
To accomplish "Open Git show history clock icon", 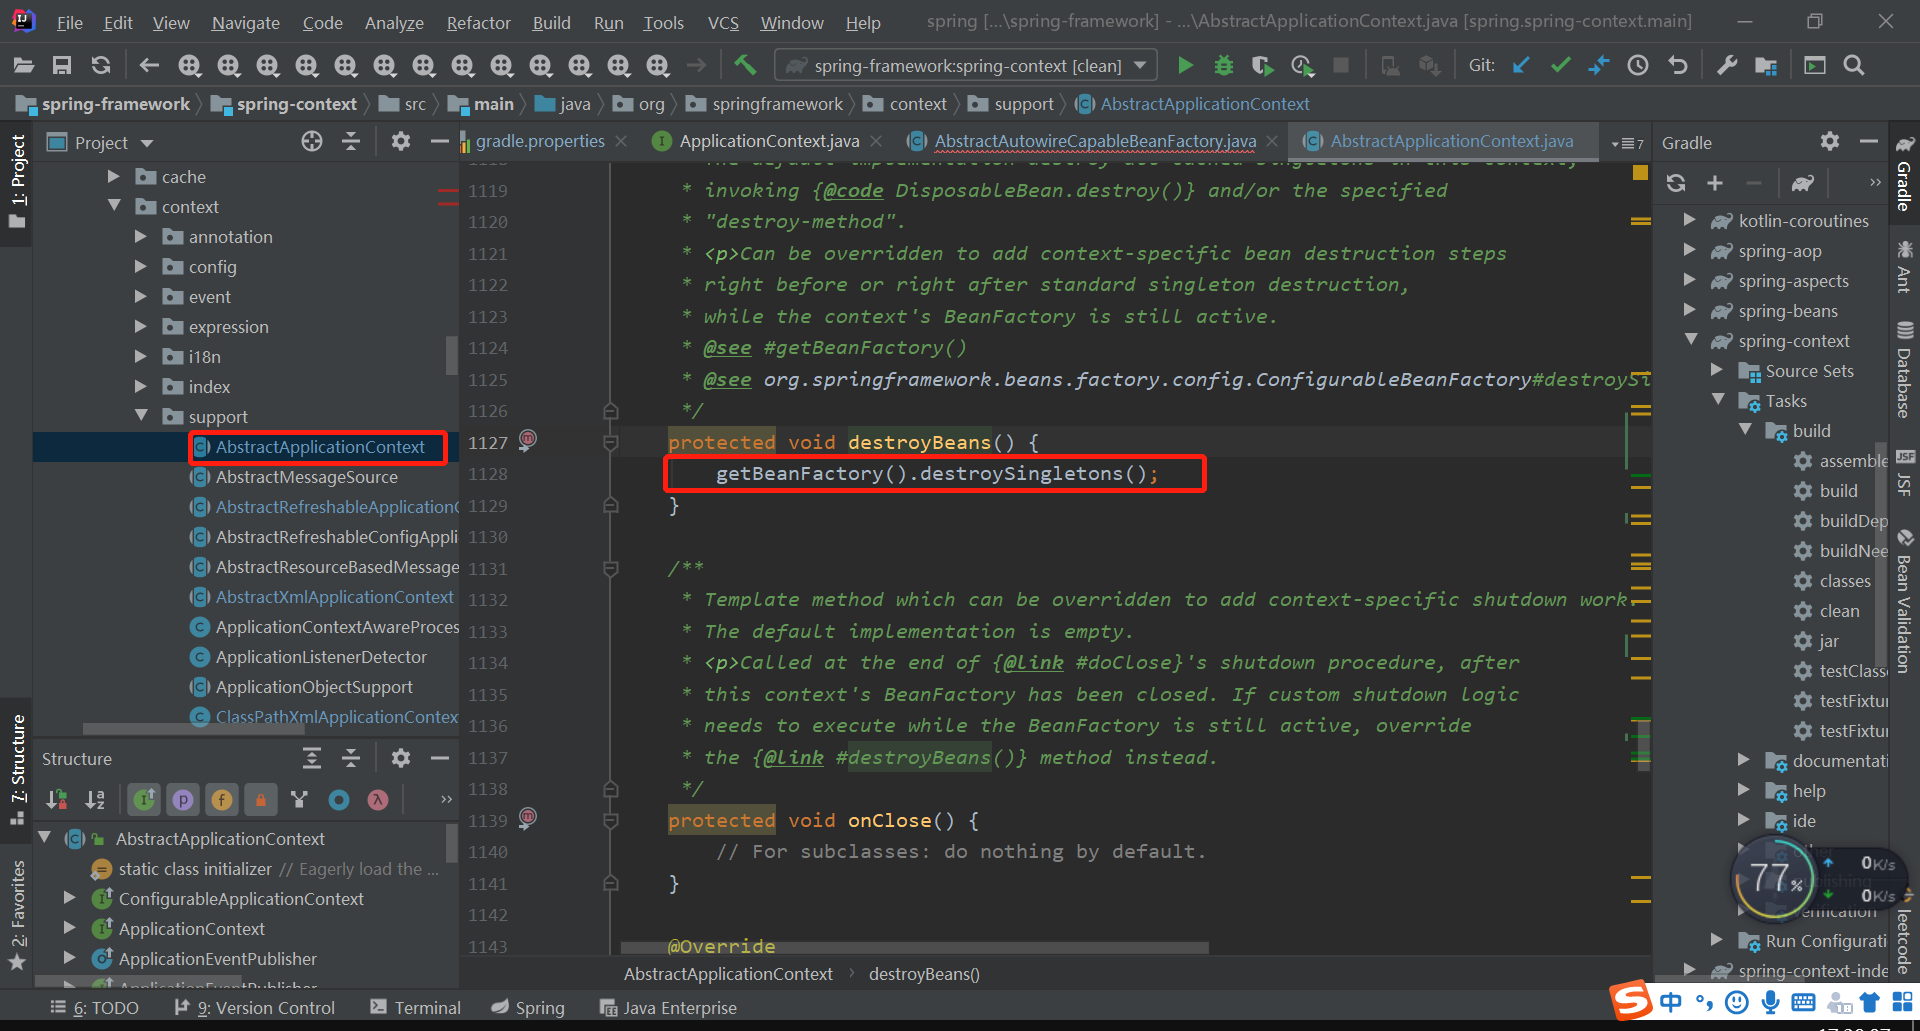I will coord(1638,65).
